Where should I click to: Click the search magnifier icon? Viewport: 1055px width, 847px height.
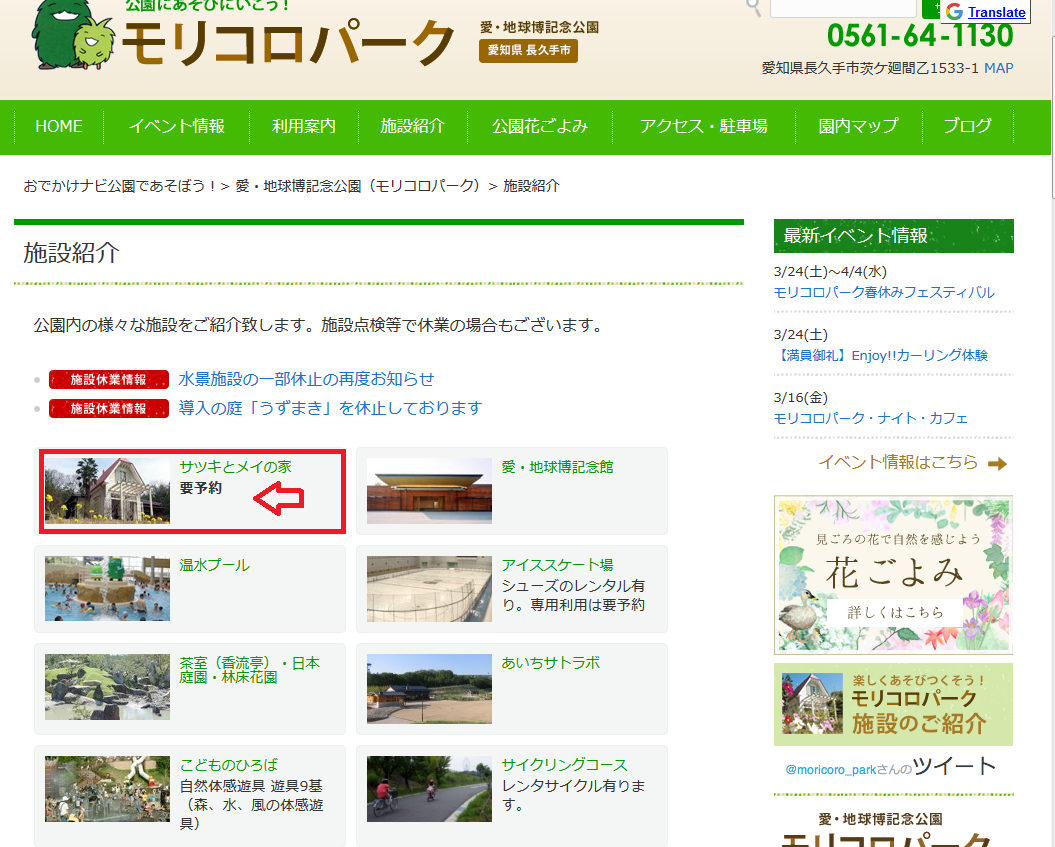(754, 7)
